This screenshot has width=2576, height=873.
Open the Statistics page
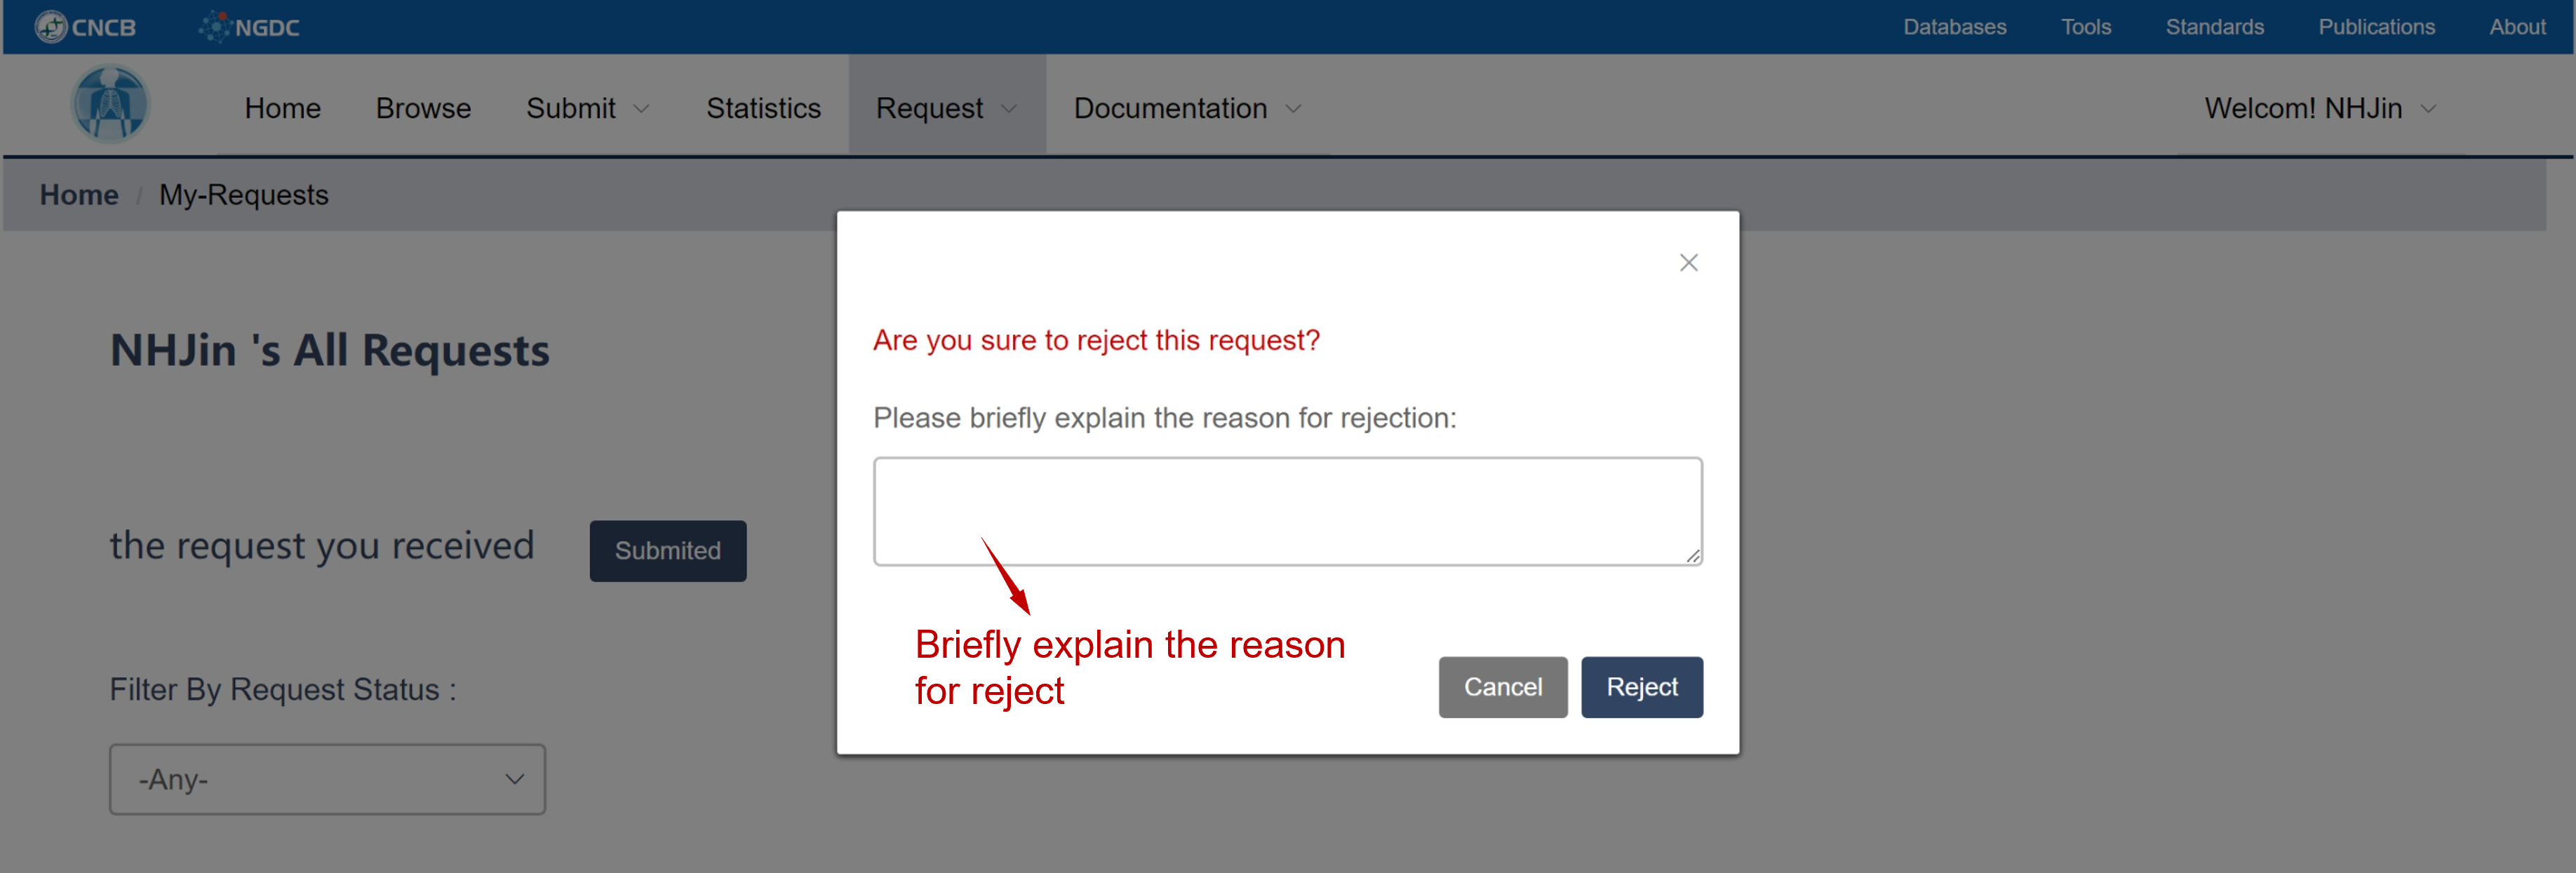tap(763, 108)
